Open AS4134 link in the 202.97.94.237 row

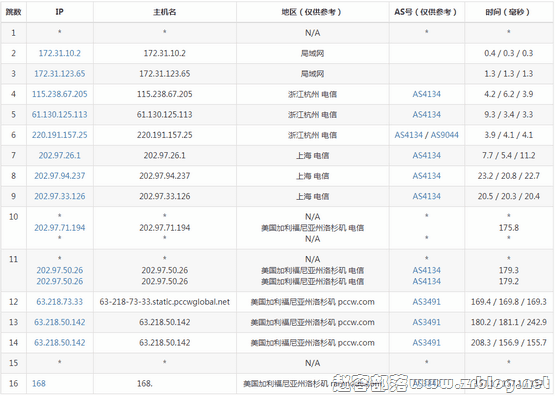coord(427,176)
